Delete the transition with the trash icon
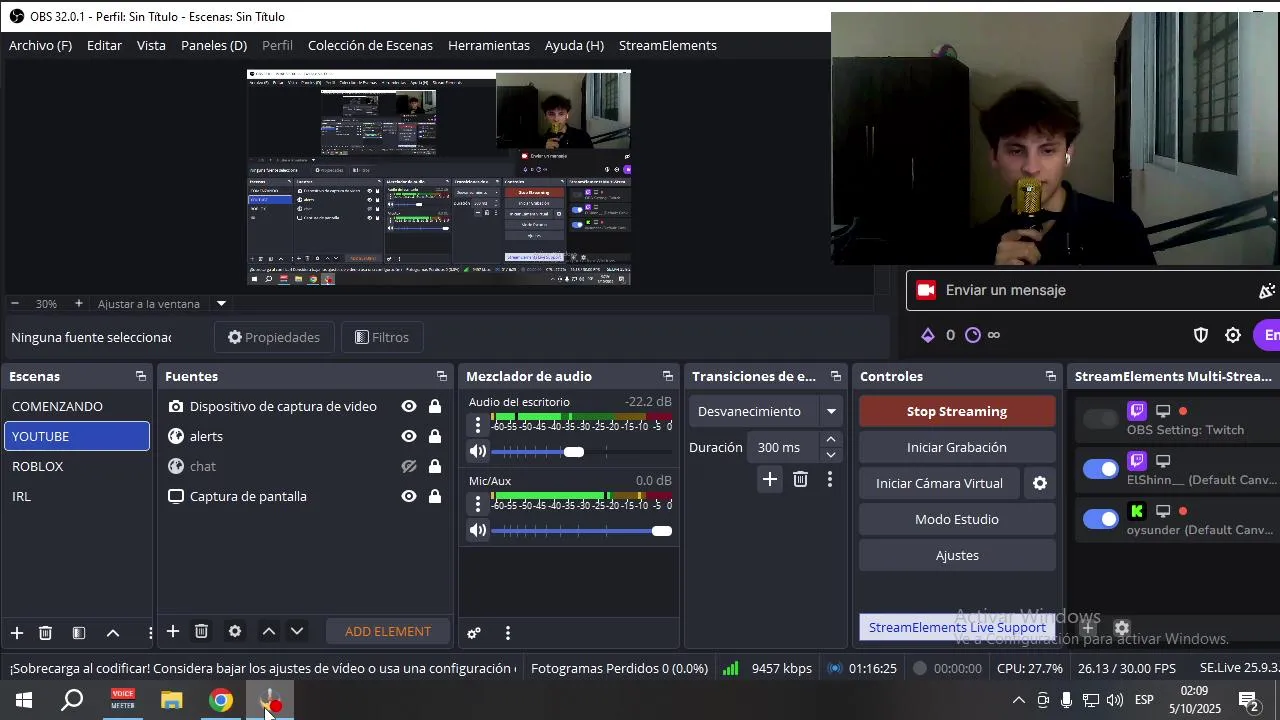 click(x=800, y=480)
